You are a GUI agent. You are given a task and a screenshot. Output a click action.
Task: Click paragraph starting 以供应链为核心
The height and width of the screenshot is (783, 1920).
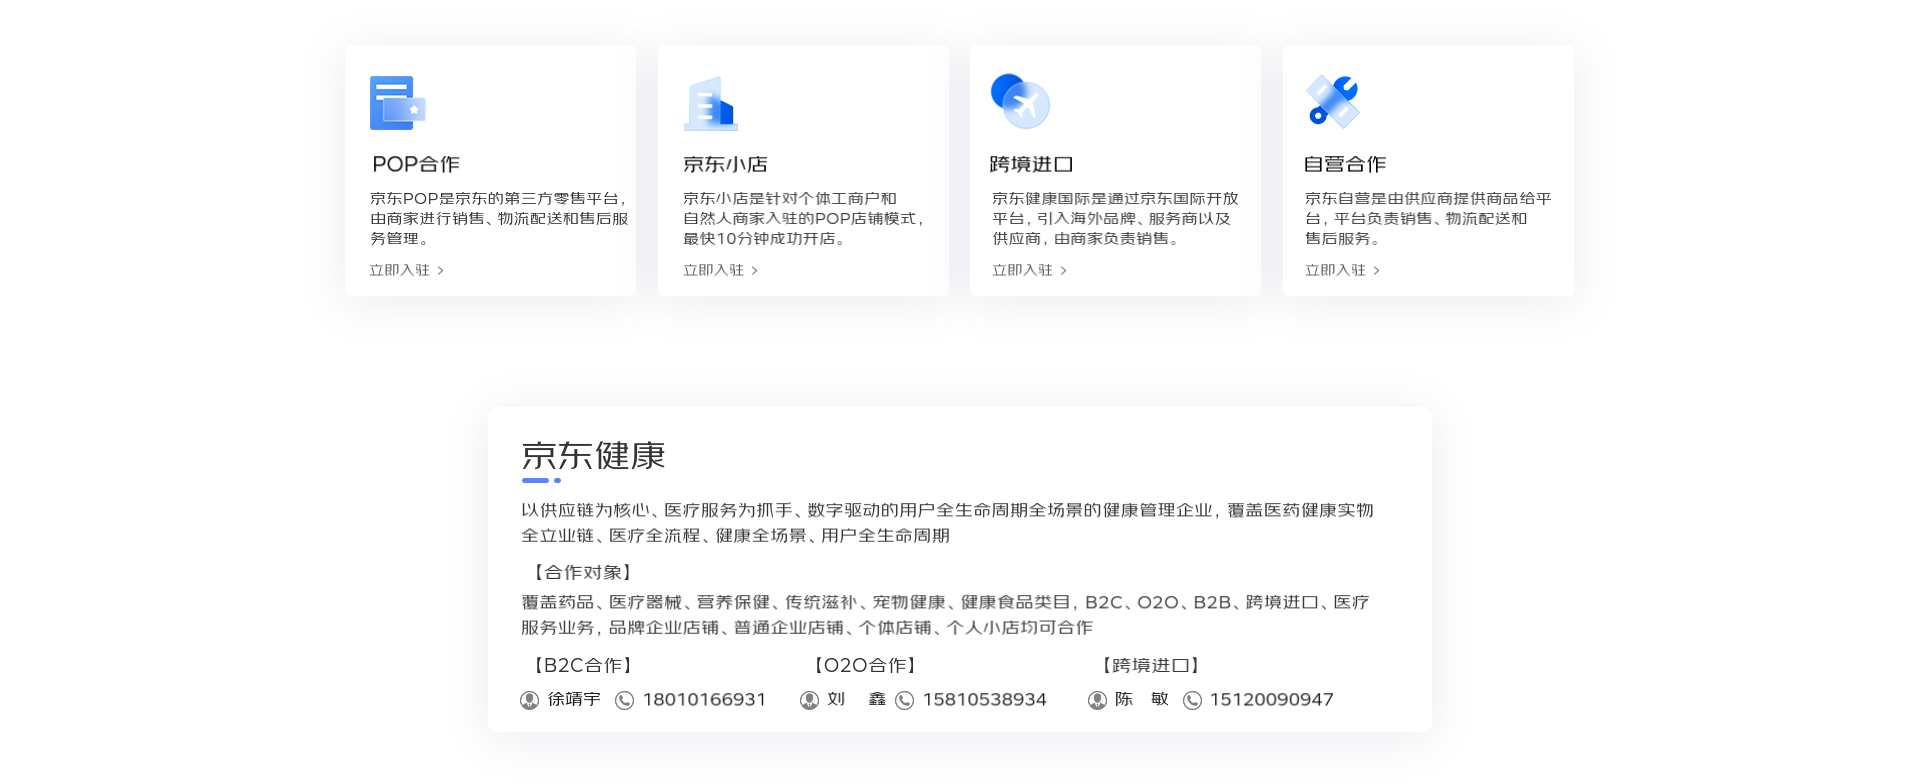(947, 523)
